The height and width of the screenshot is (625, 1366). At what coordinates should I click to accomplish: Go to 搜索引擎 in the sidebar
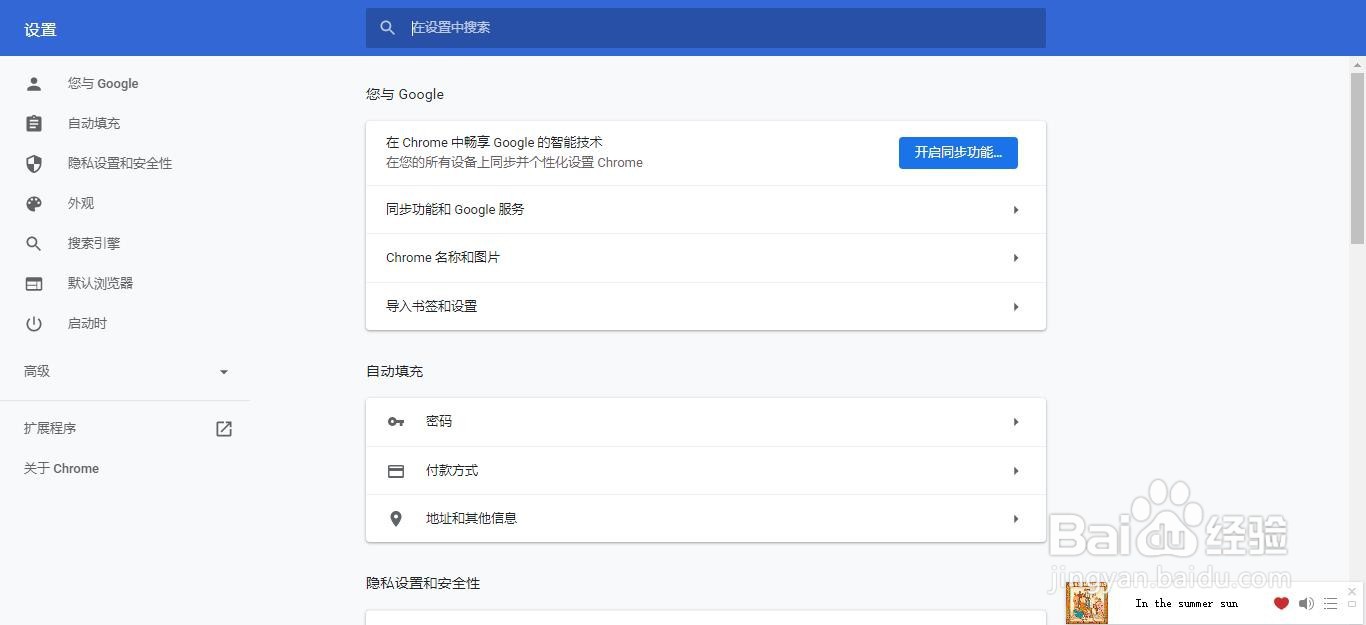coord(94,244)
